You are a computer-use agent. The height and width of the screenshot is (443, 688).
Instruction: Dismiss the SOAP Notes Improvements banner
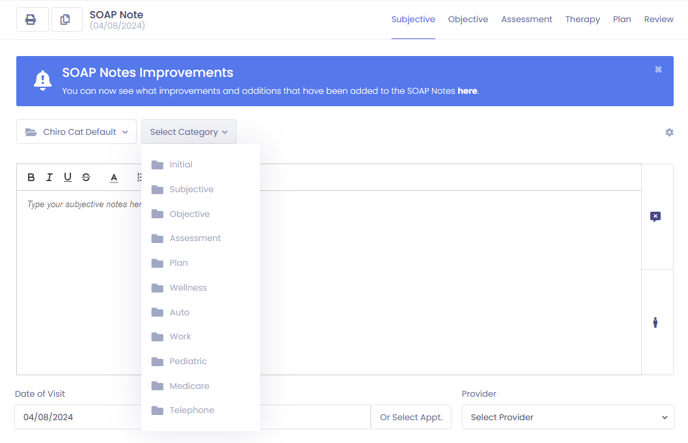point(658,69)
